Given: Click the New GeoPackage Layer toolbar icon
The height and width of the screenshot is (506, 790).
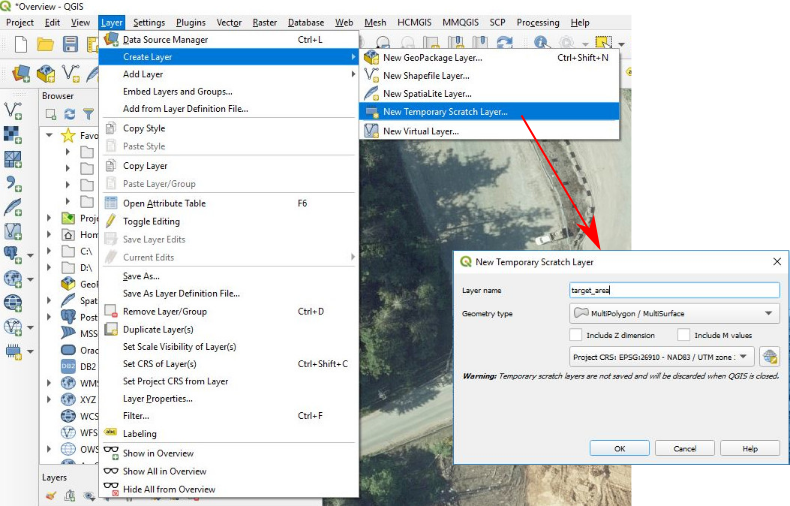Looking at the screenshot, I should (46, 74).
